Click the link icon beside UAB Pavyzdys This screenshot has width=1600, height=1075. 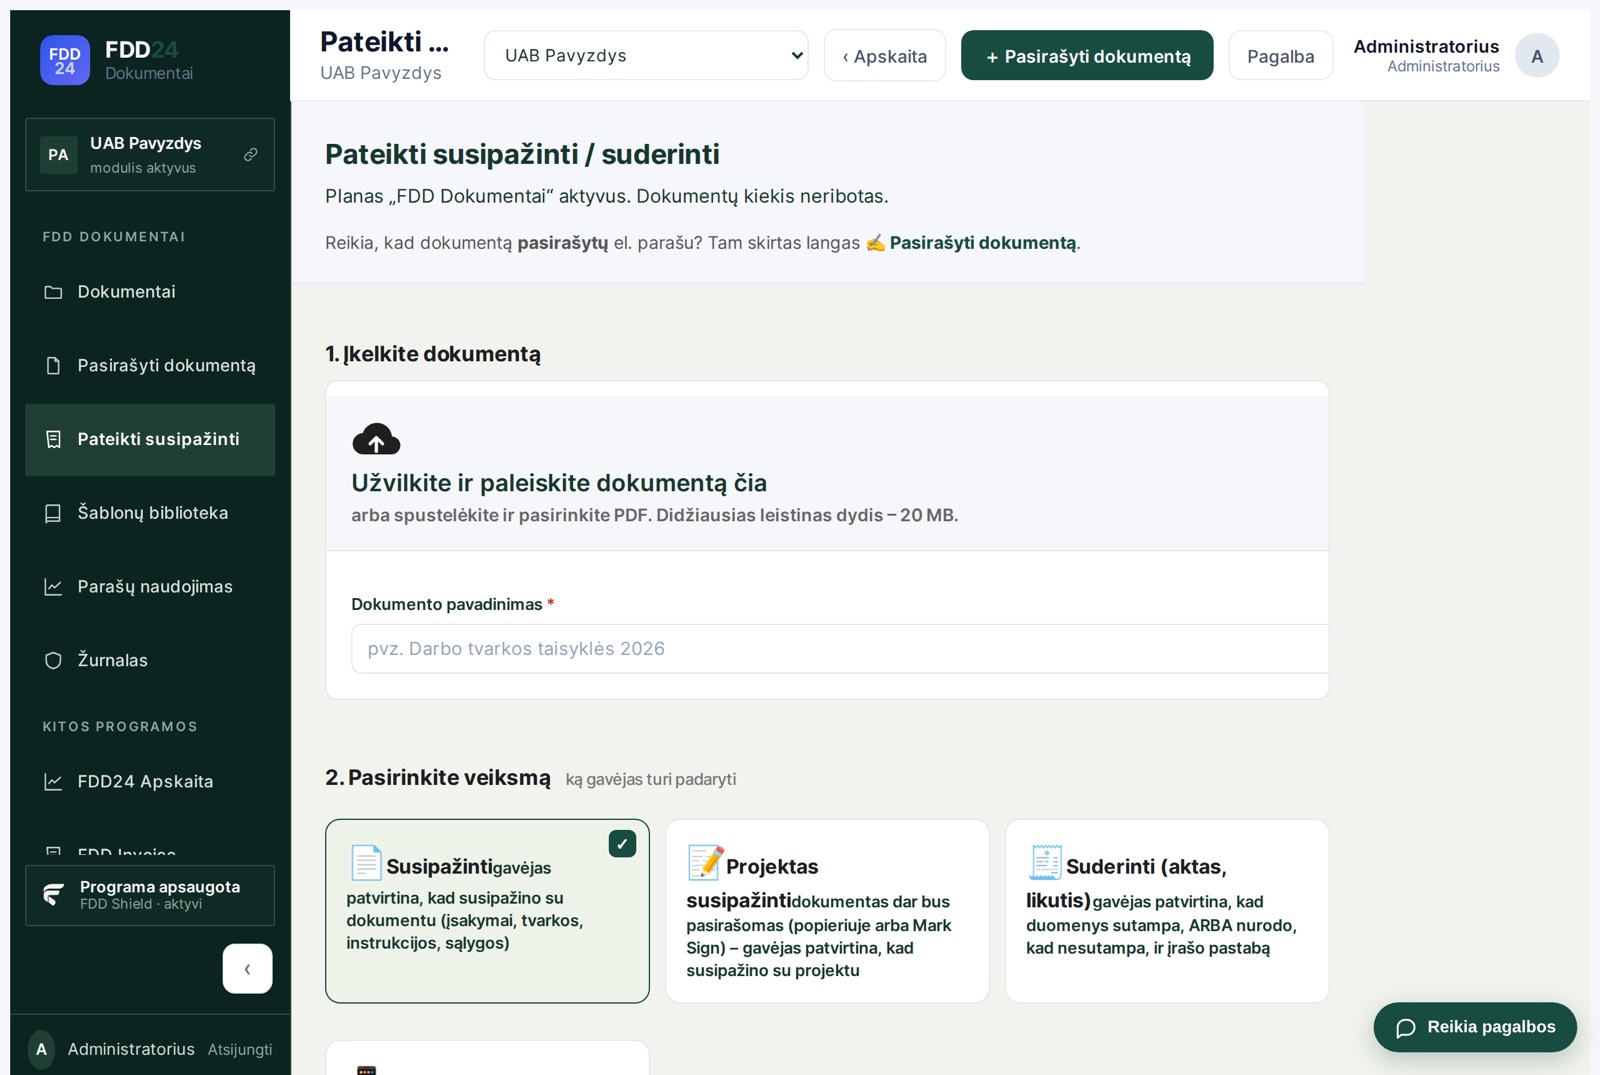[x=251, y=154]
